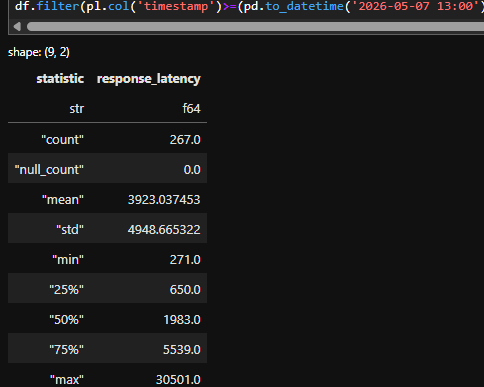Click the "mean" row label
Viewport: 484px width, 387px height.
pyautogui.click(x=63, y=200)
